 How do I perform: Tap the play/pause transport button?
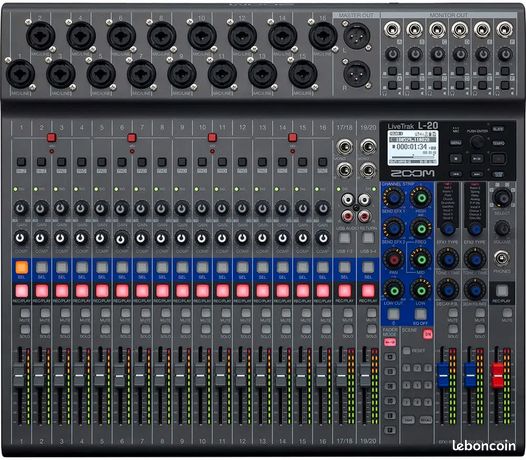[477, 158]
